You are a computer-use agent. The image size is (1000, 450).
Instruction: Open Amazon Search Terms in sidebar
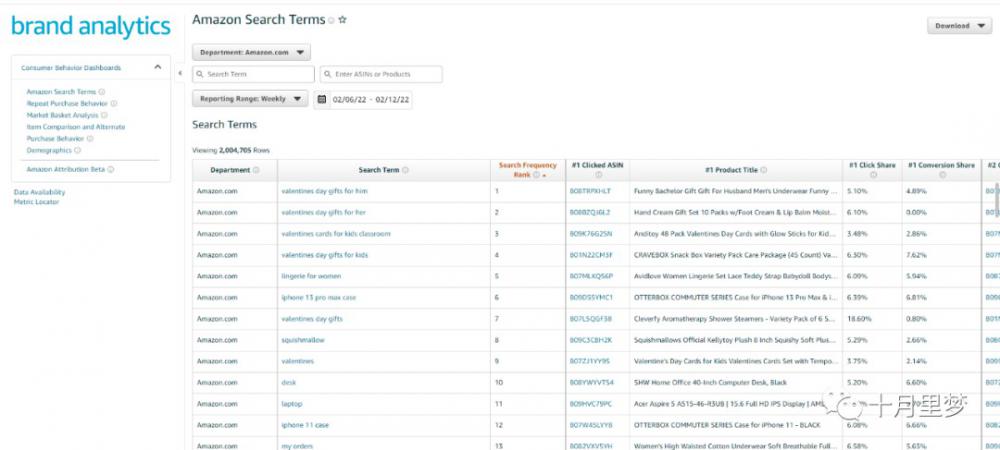[x=61, y=92]
